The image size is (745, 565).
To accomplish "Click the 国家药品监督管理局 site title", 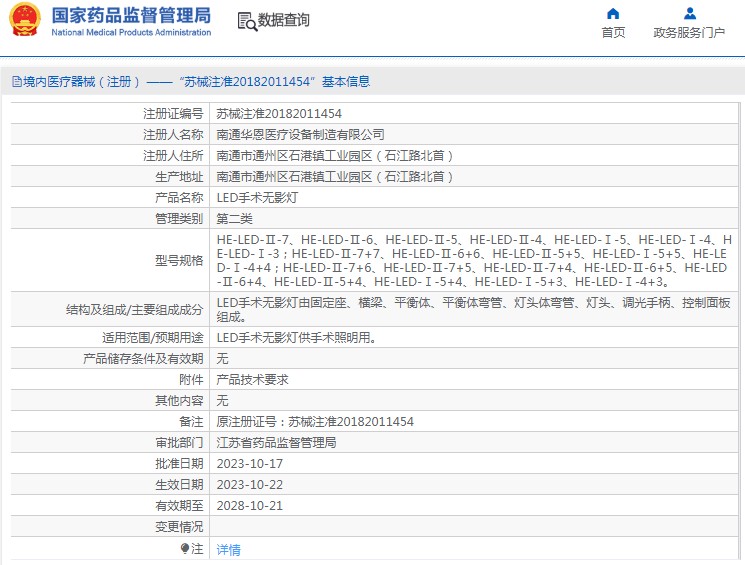I will 131,15.
